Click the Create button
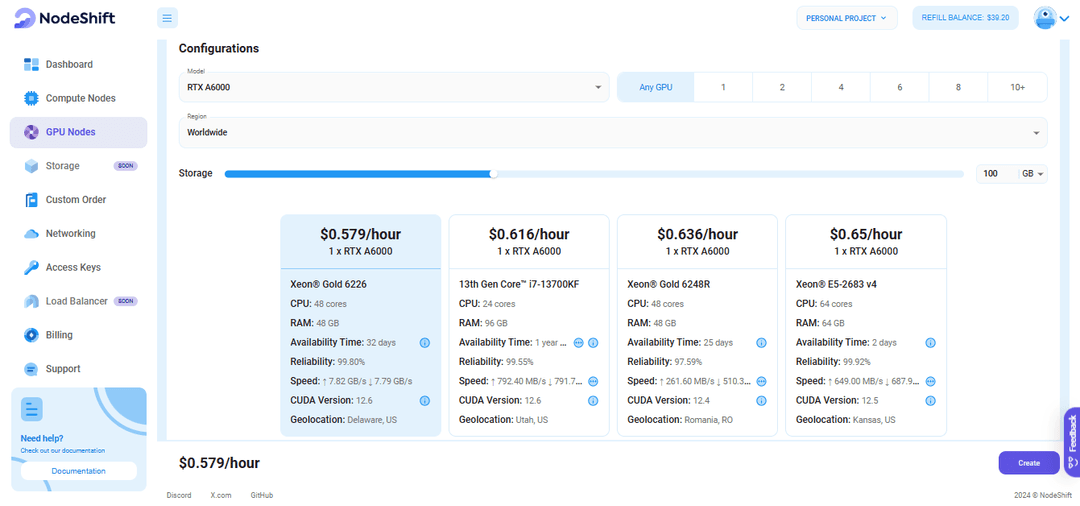Image resolution: width=1080 pixels, height=506 pixels. tap(1029, 463)
